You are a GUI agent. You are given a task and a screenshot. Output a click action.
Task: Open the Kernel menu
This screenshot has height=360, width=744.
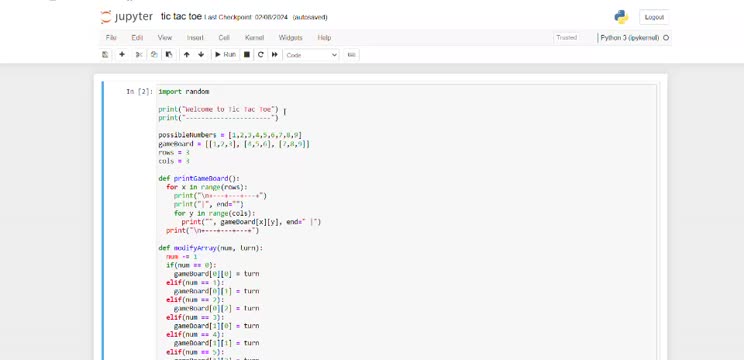(x=254, y=37)
